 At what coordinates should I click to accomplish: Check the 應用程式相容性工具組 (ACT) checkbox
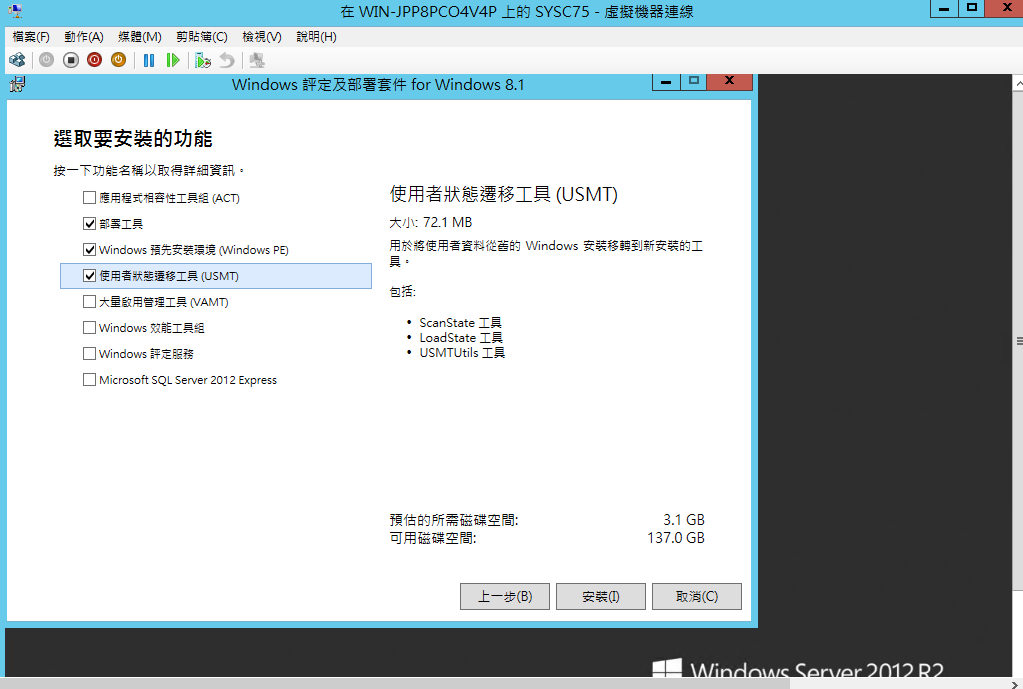pos(89,198)
